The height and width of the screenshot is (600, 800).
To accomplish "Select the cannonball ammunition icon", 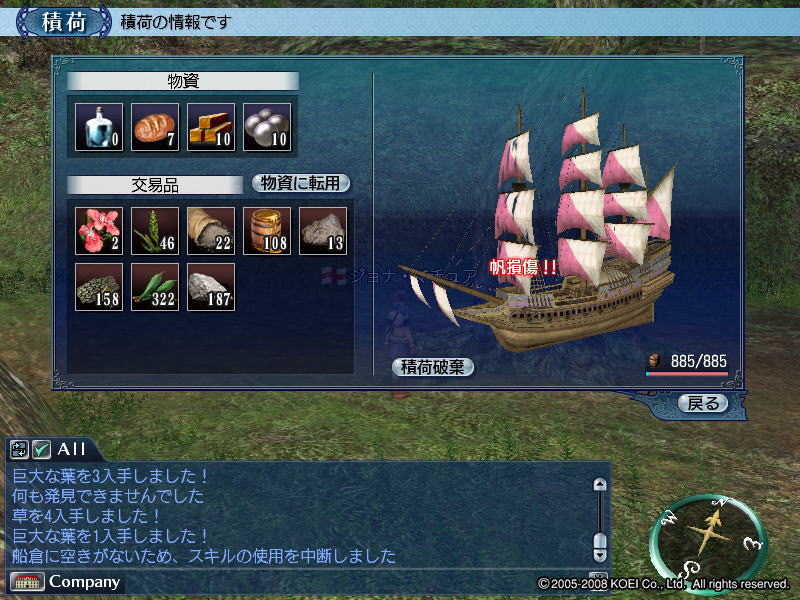I will point(267,127).
